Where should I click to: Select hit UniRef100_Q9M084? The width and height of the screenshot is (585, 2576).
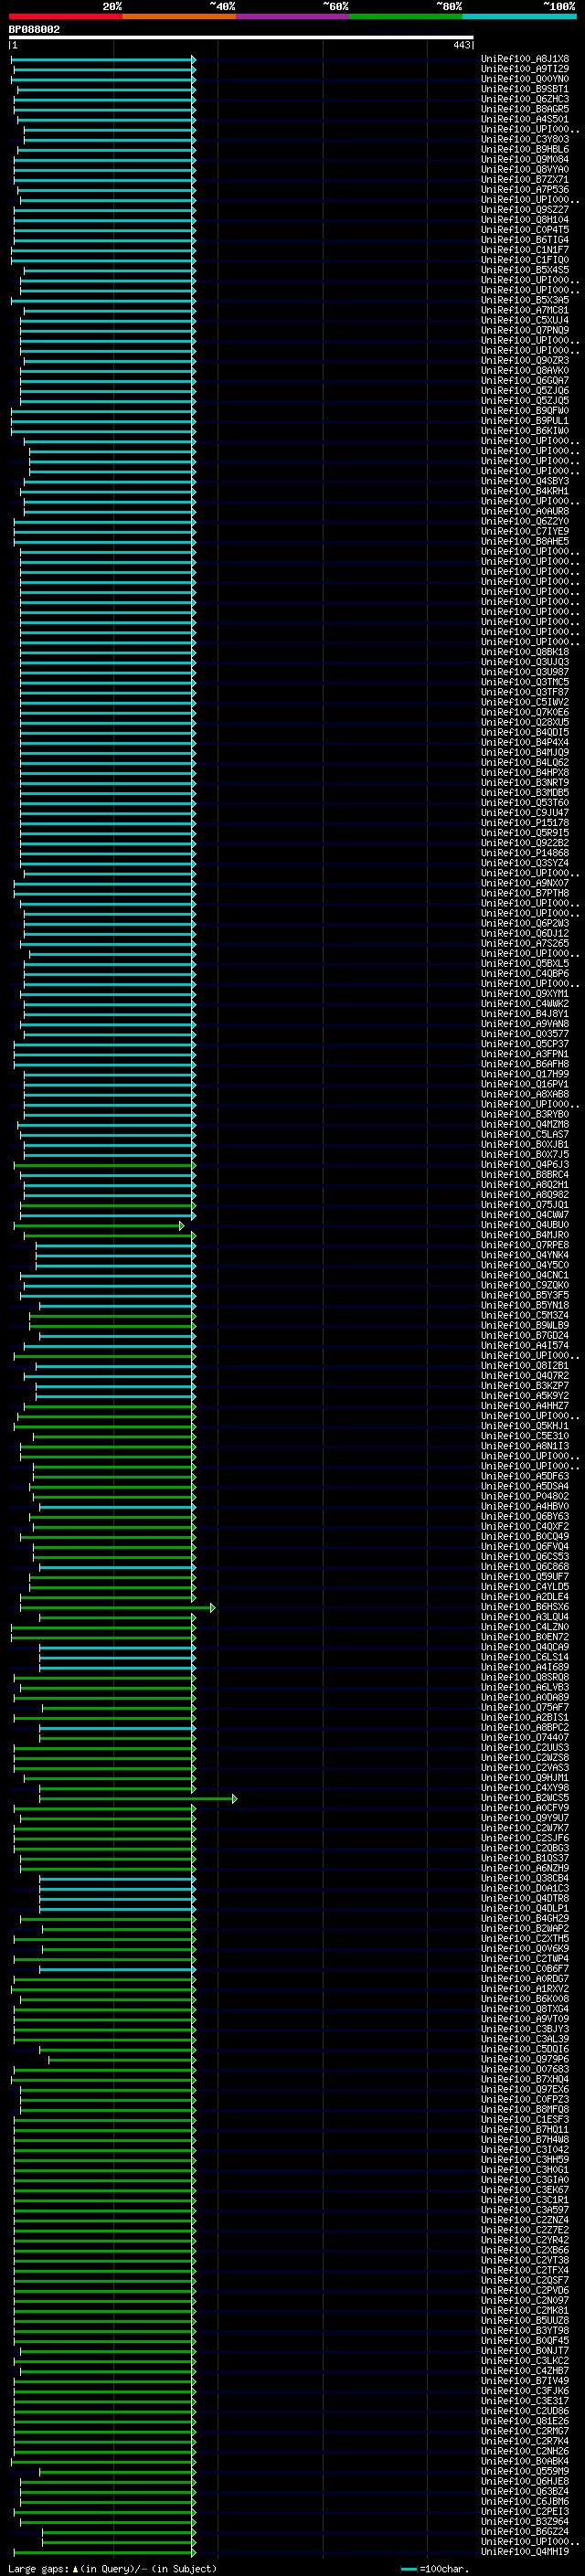tap(525, 159)
